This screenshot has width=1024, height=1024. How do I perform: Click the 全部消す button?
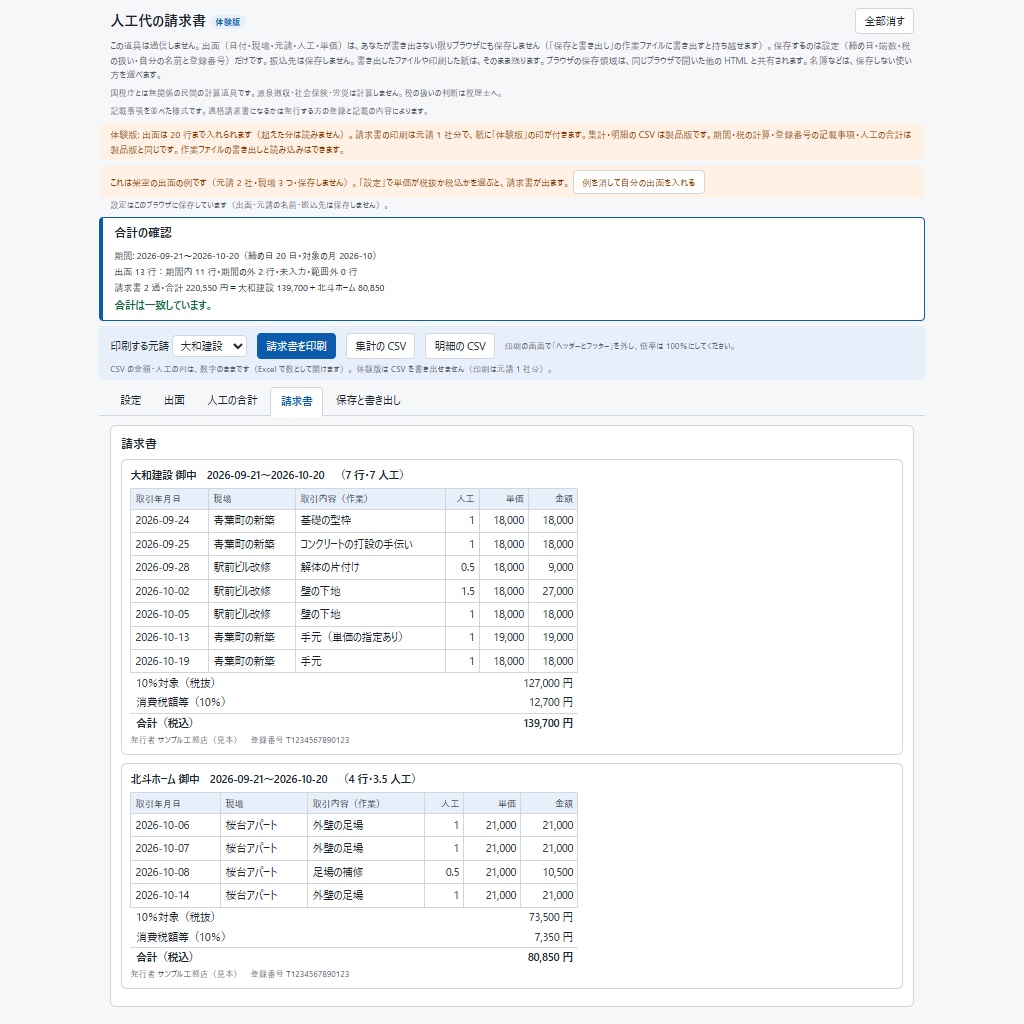[884, 21]
